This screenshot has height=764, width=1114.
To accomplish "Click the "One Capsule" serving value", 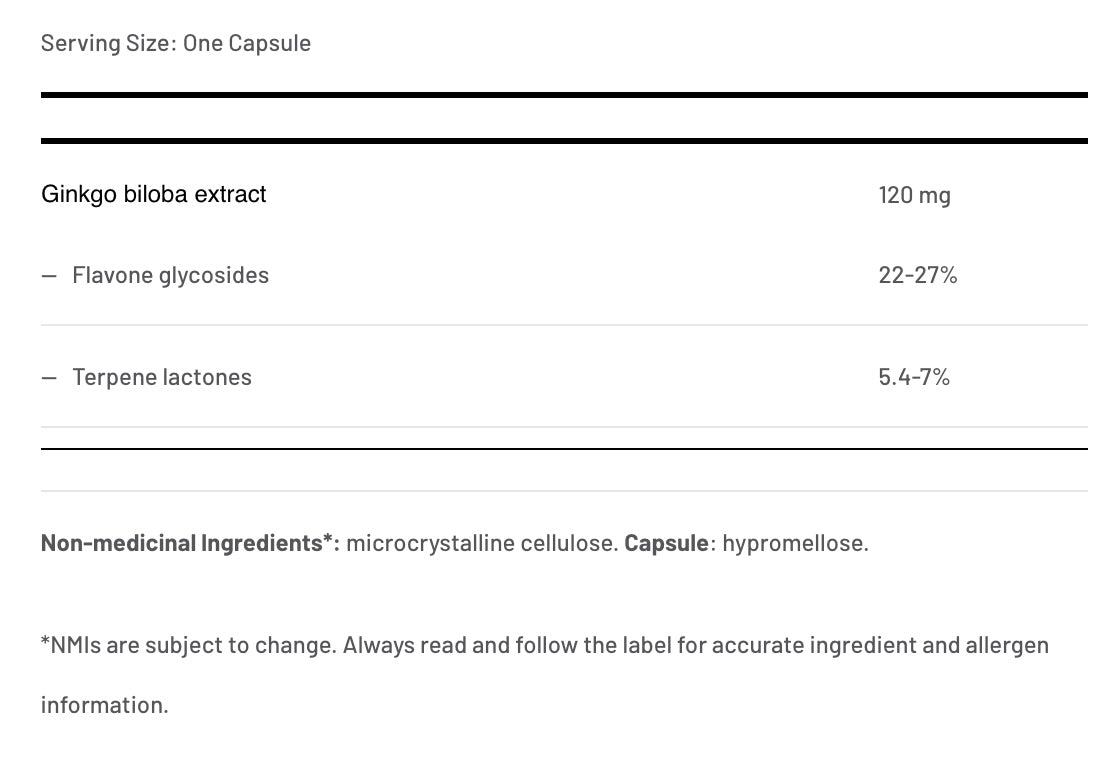I will pos(246,43).
